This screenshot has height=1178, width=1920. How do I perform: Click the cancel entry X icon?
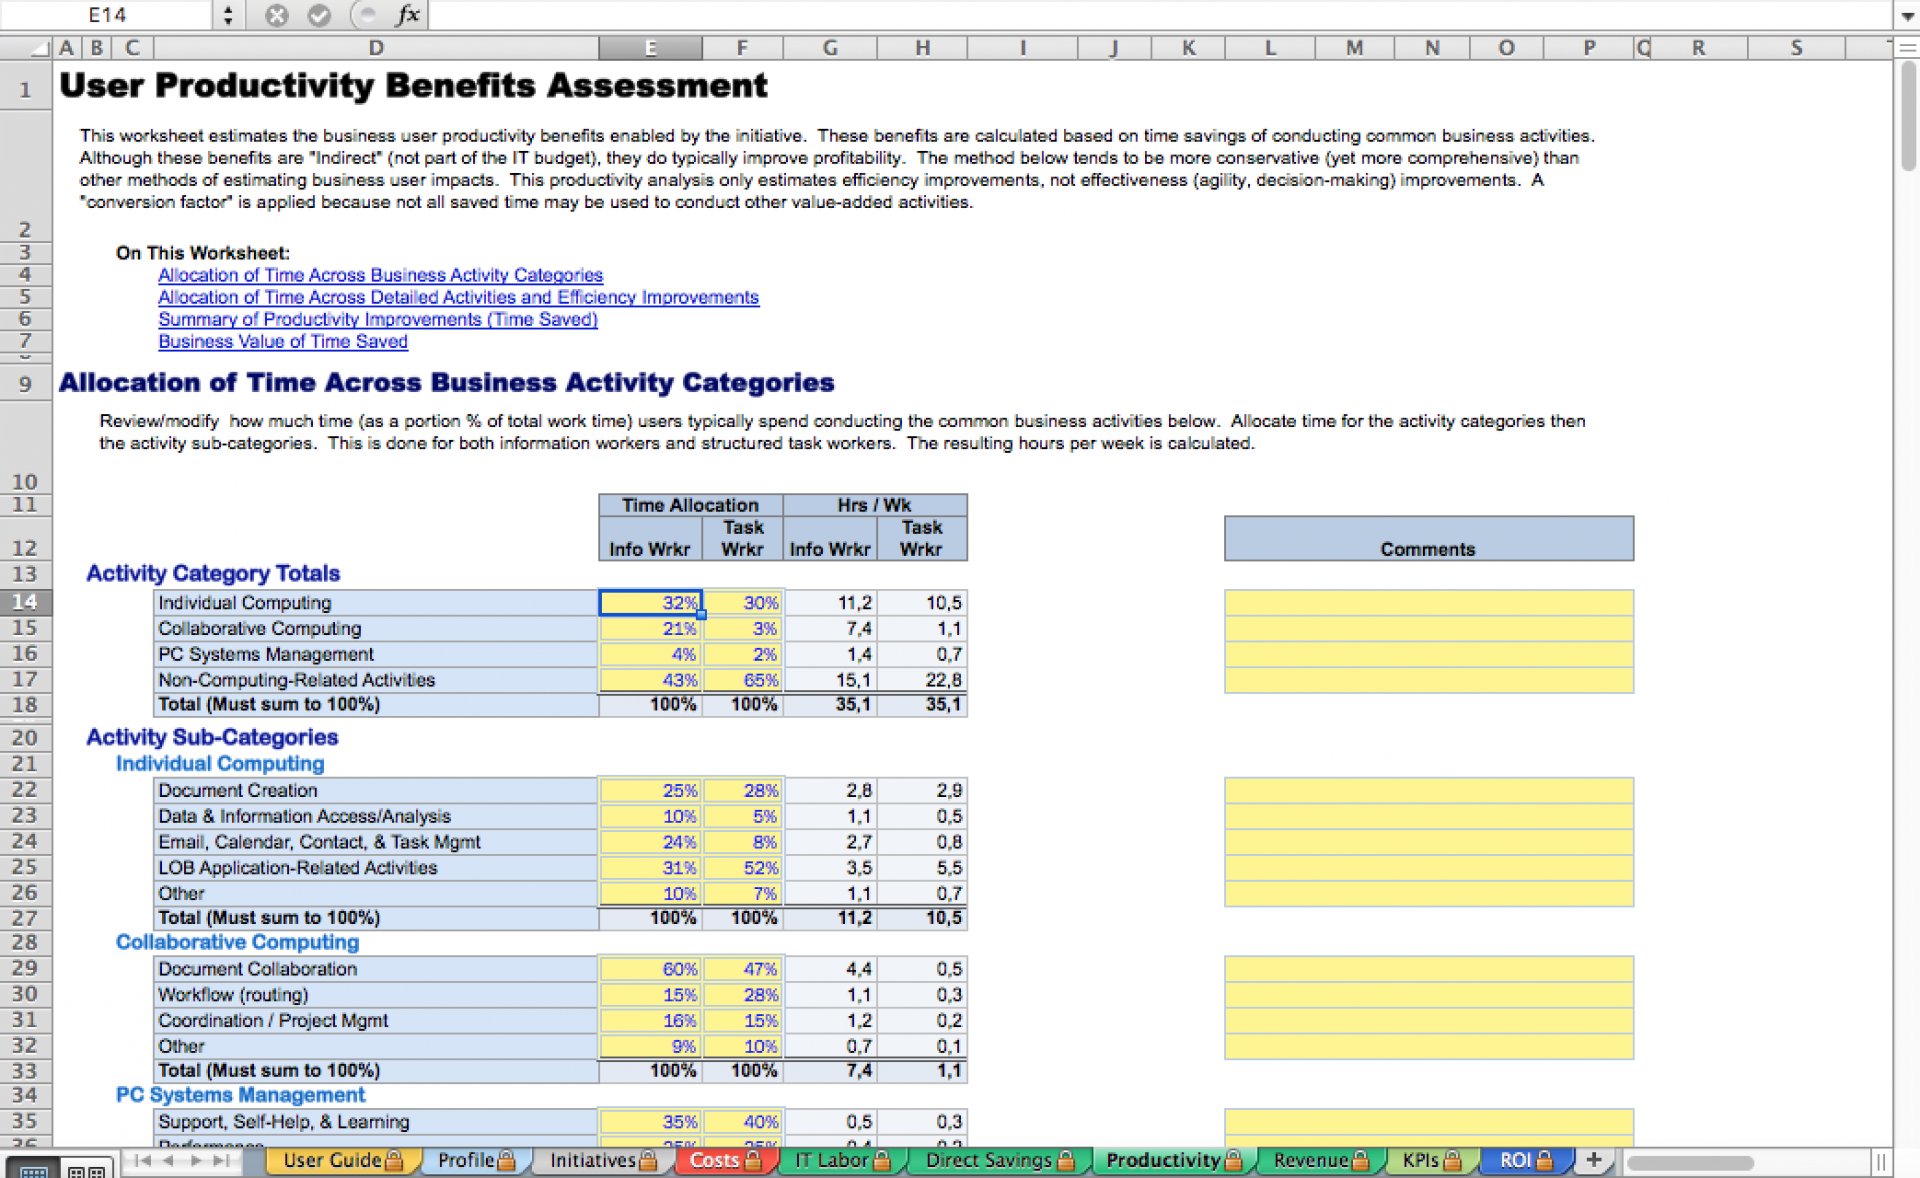pos(277,15)
